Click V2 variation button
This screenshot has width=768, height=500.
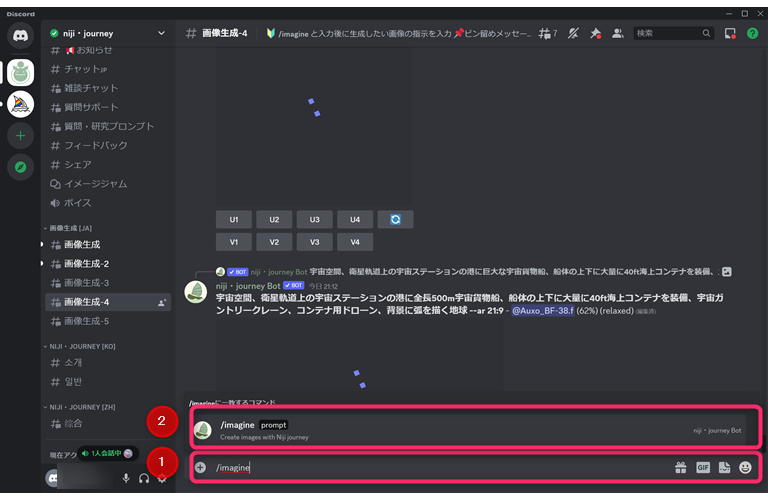274,242
